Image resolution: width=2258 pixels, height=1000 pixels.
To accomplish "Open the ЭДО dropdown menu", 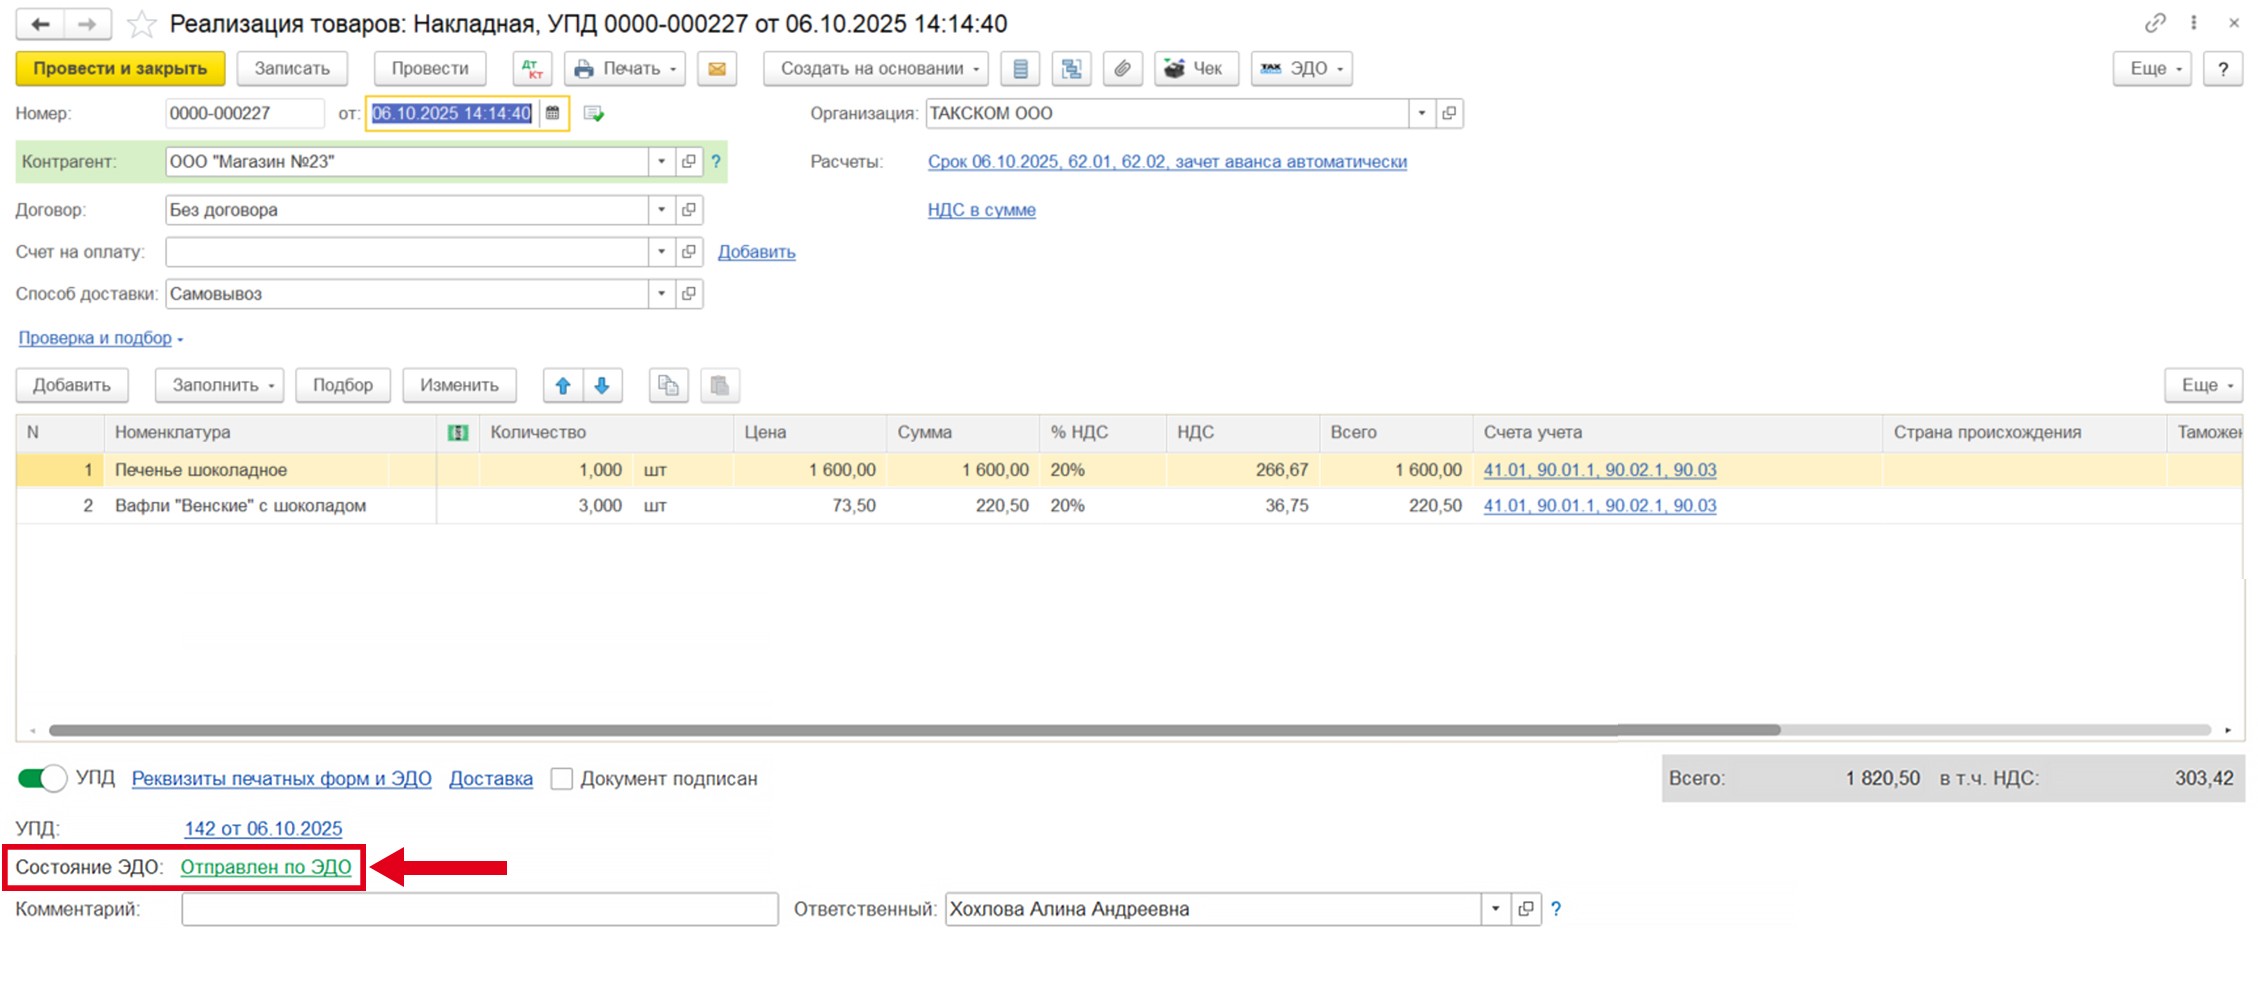I will (x=1301, y=69).
